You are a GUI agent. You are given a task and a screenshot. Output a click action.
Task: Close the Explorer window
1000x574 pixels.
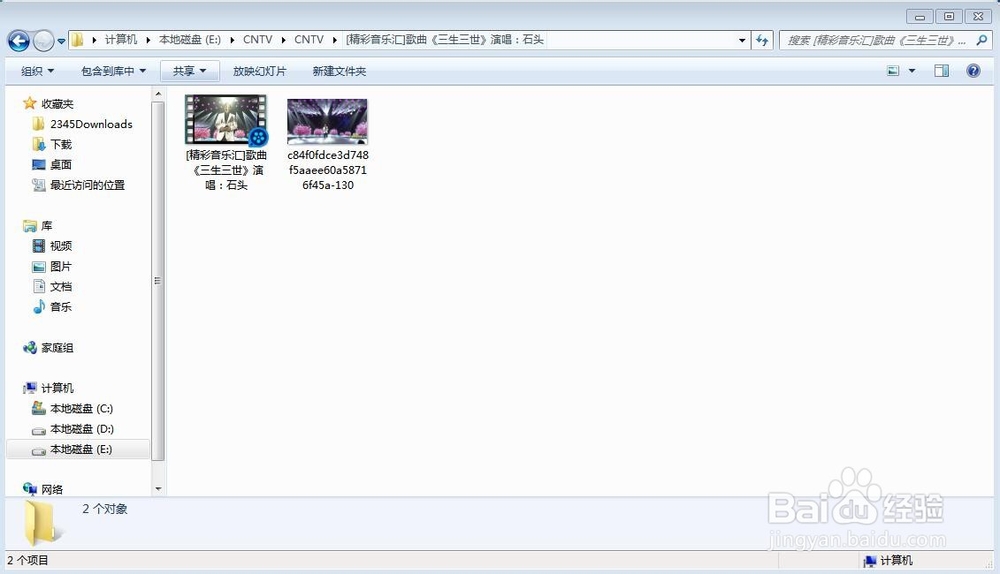[978, 17]
